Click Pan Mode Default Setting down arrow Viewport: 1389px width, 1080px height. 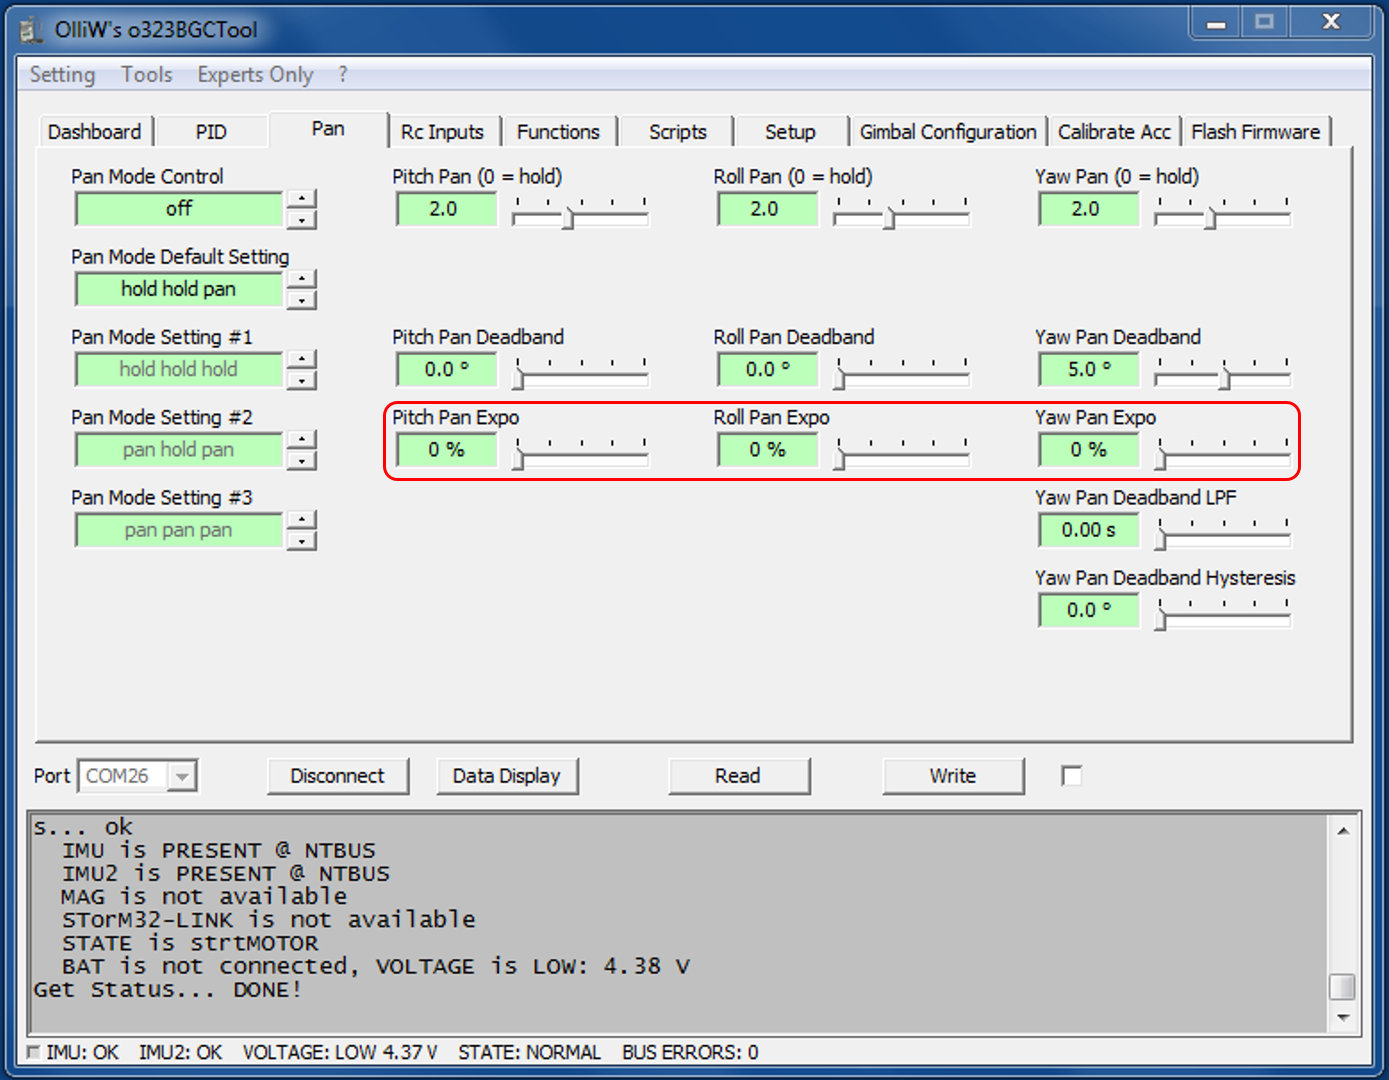click(x=301, y=300)
